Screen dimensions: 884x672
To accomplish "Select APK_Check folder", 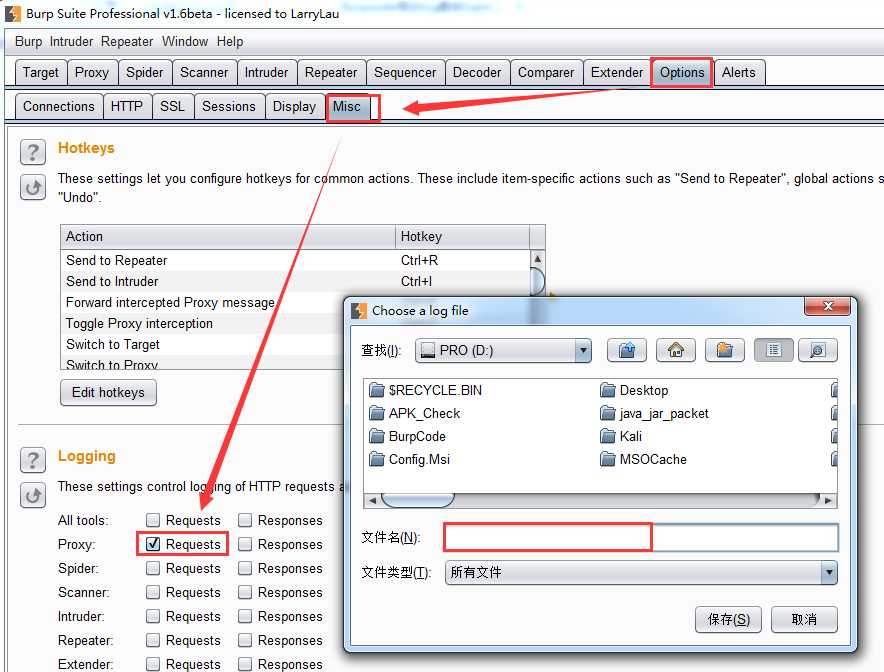I will pos(414,413).
